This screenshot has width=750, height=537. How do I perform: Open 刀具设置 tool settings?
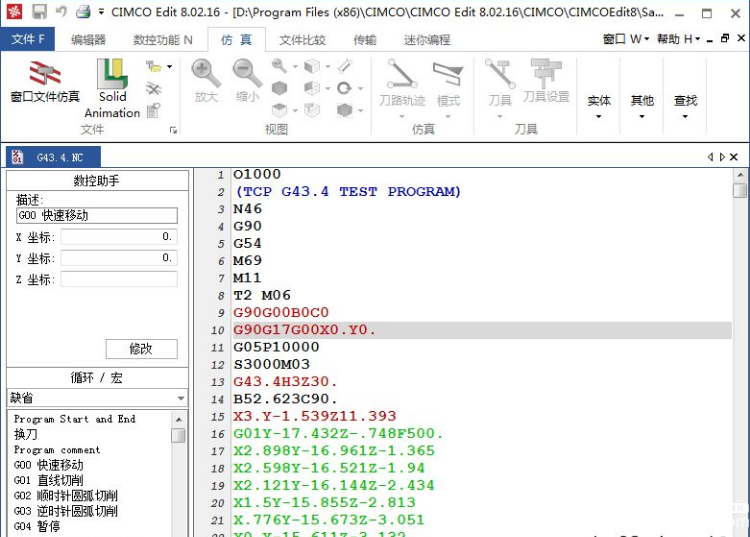(x=546, y=81)
